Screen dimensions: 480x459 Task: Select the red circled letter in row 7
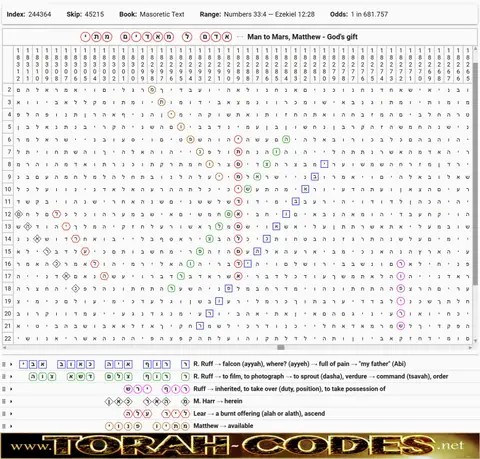[238, 152]
